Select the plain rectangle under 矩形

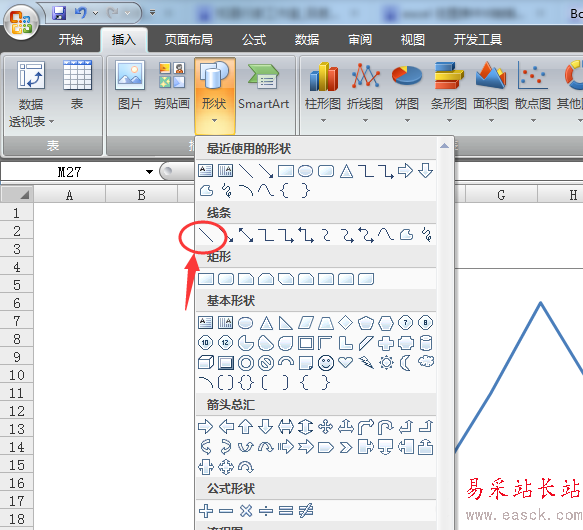[206, 279]
